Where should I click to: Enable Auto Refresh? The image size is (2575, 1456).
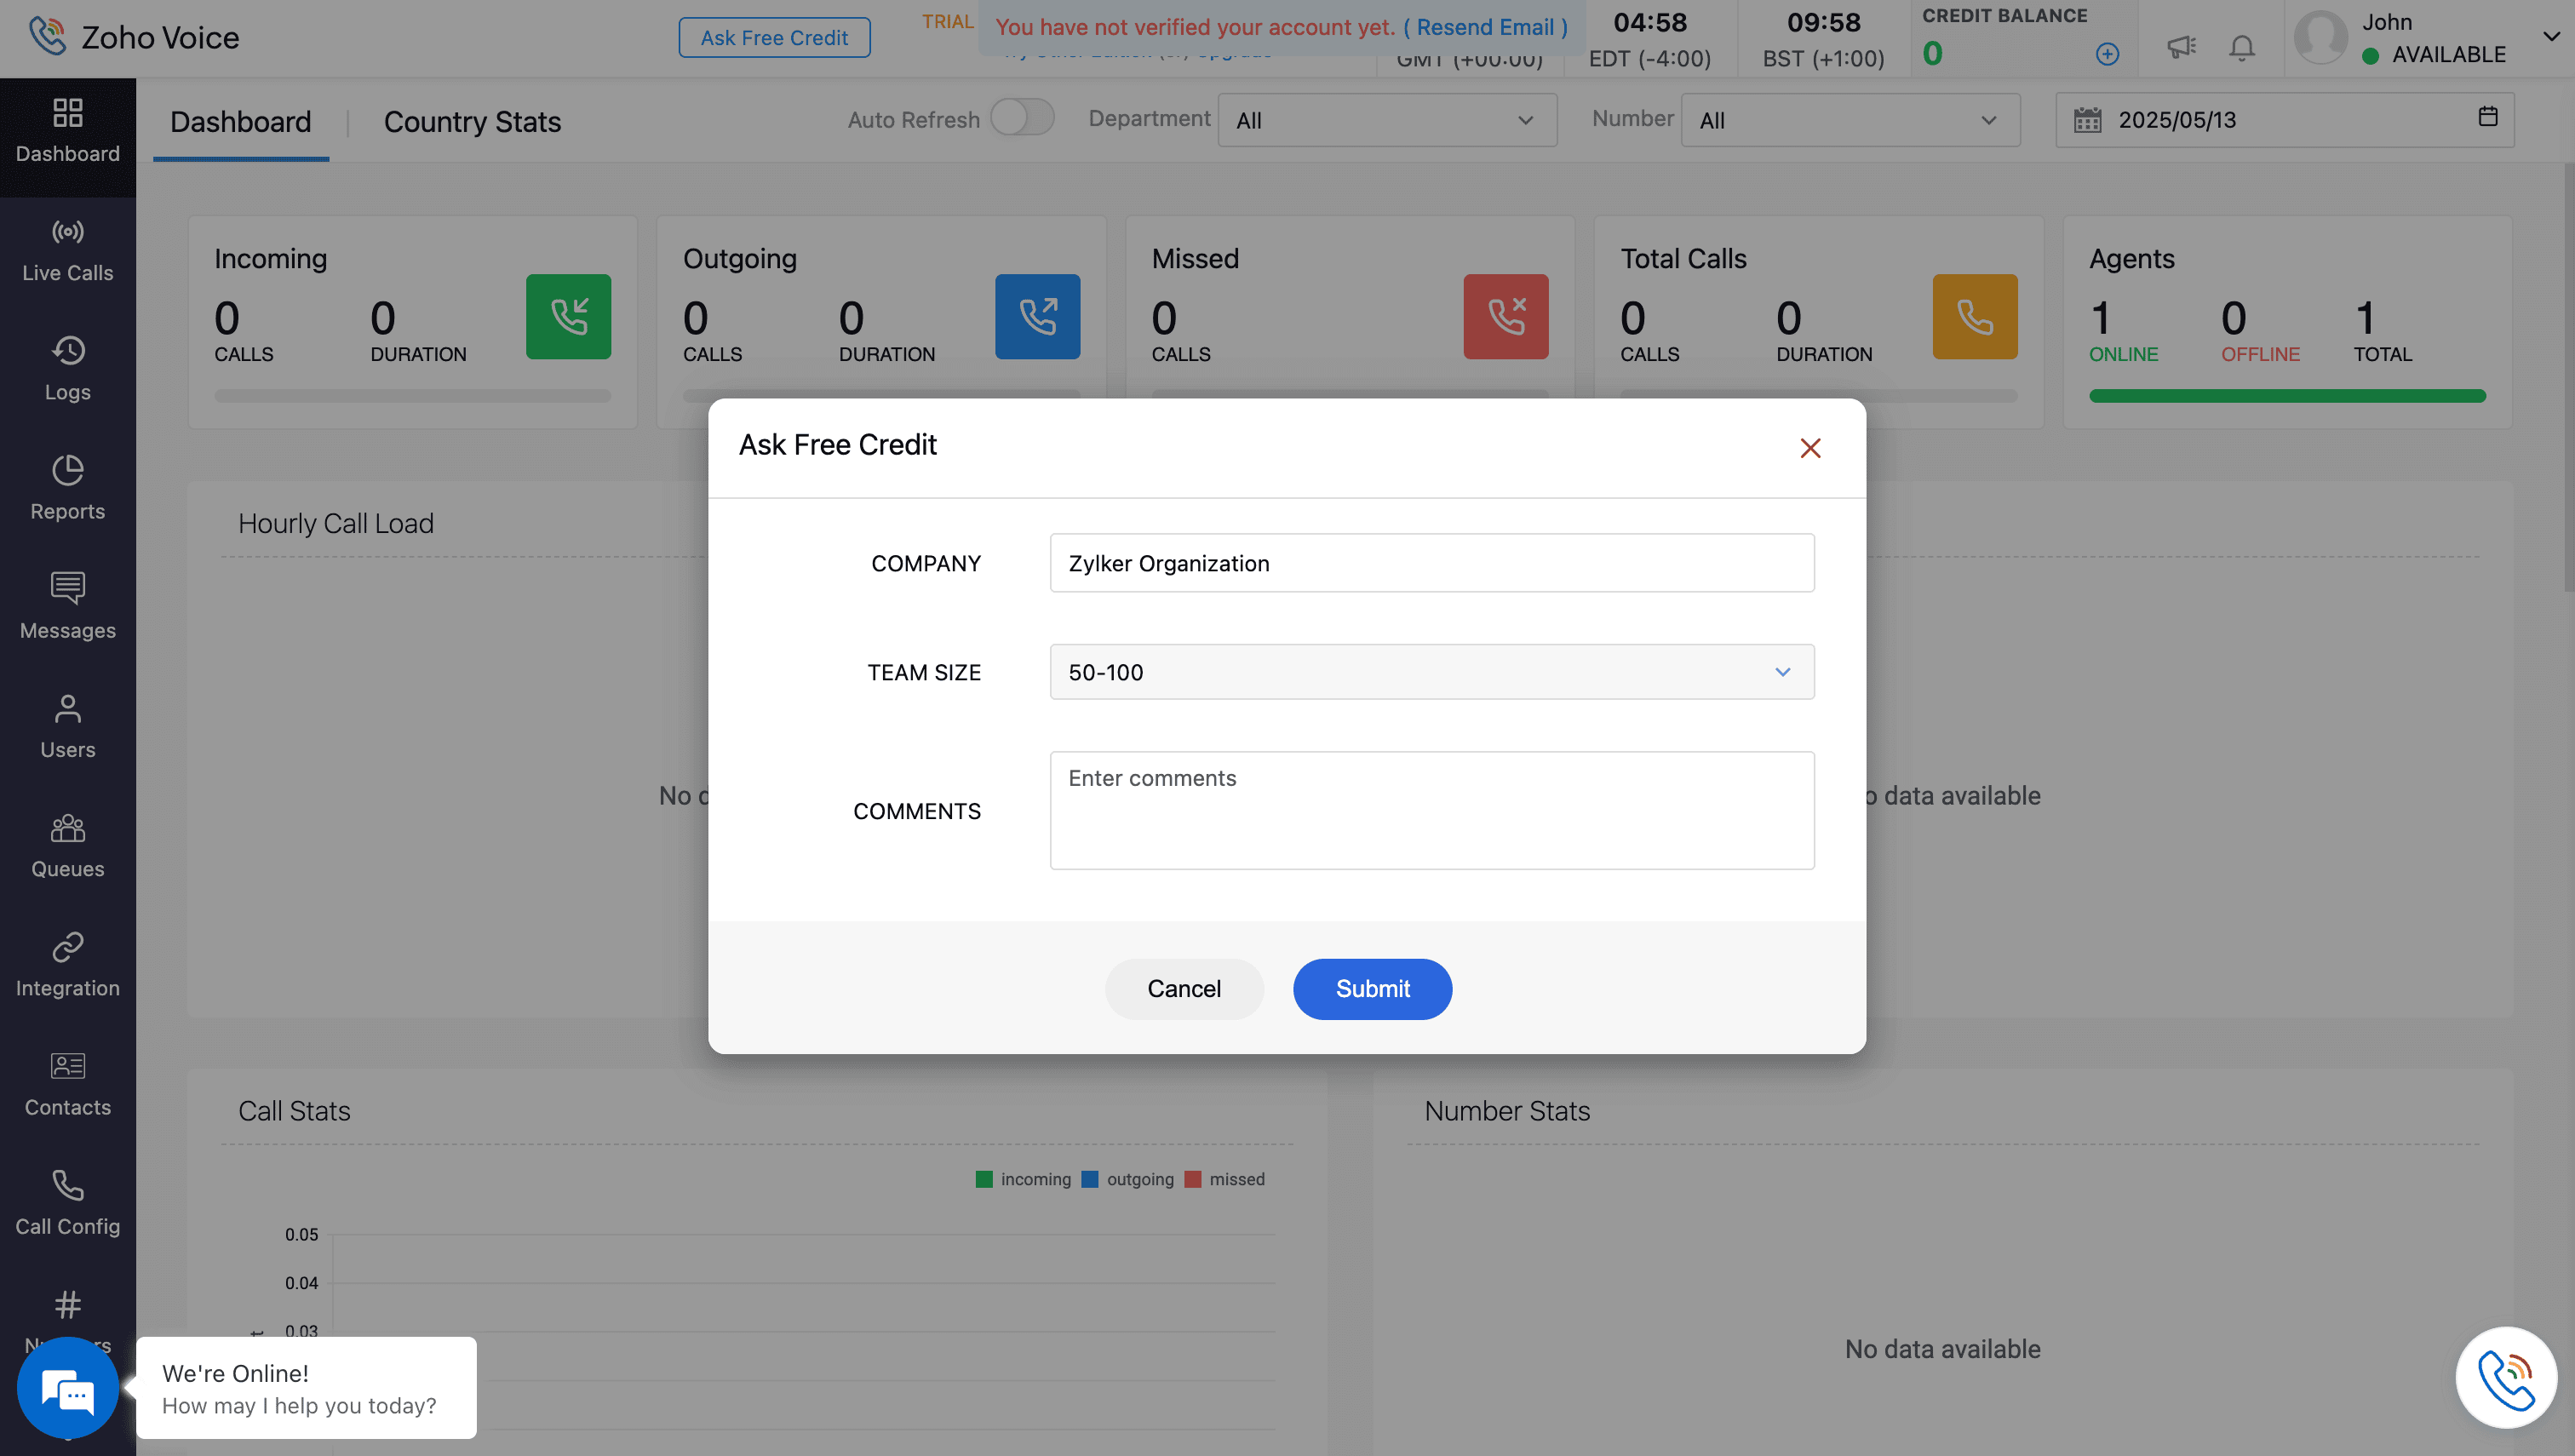(1021, 117)
